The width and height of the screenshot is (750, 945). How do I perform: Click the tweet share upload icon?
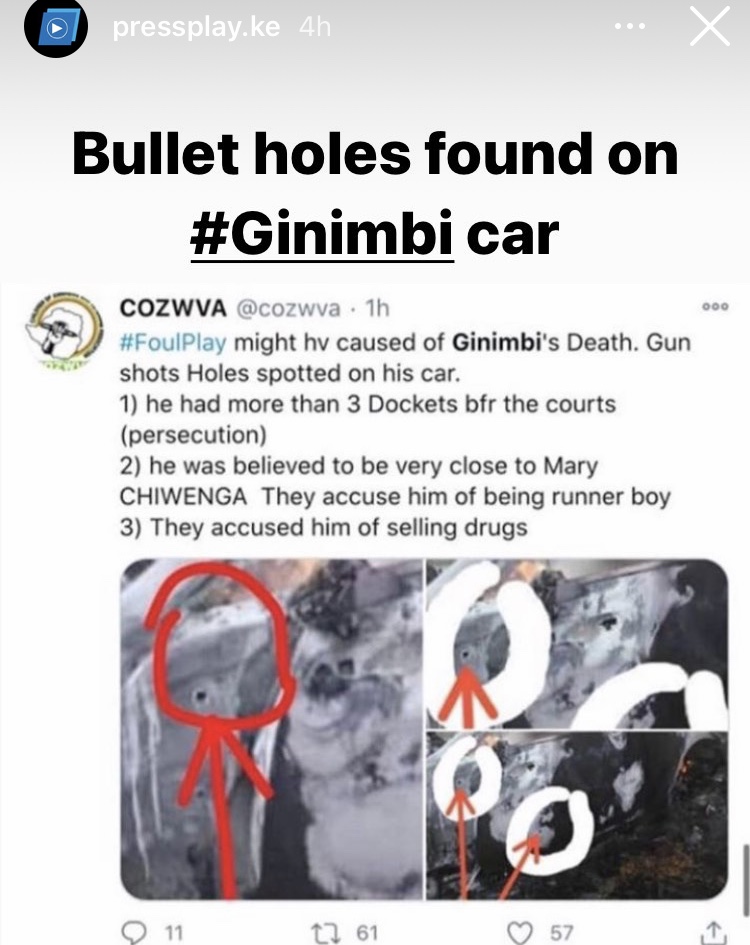tap(713, 932)
